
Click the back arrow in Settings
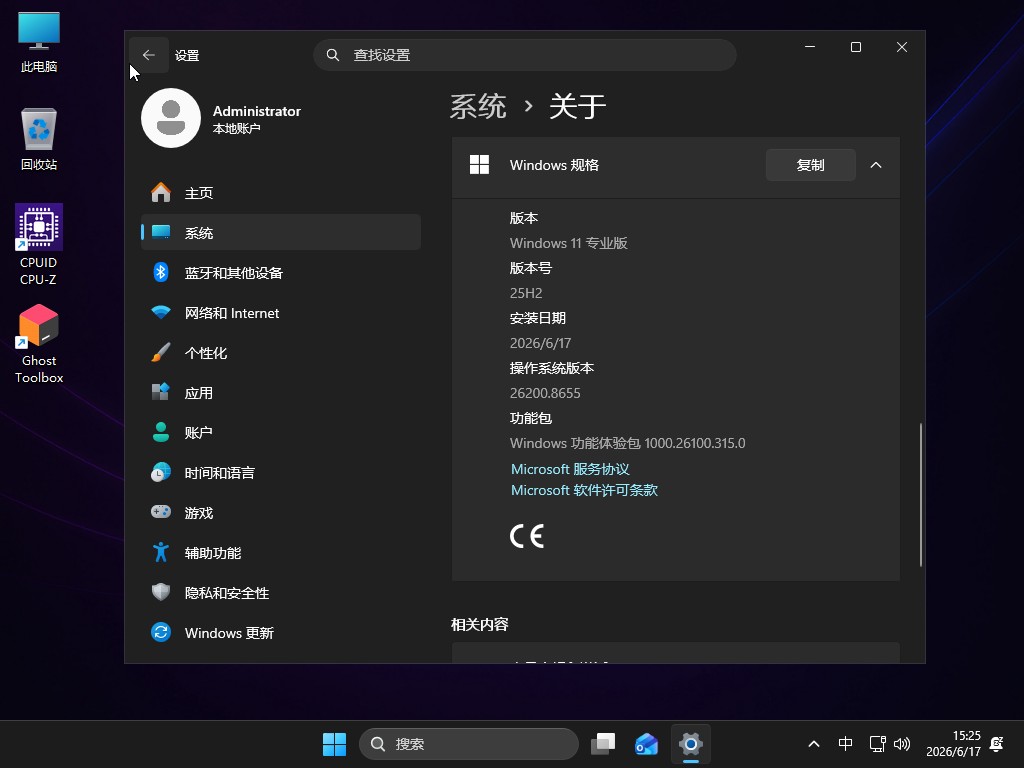click(x=149, y=55)
